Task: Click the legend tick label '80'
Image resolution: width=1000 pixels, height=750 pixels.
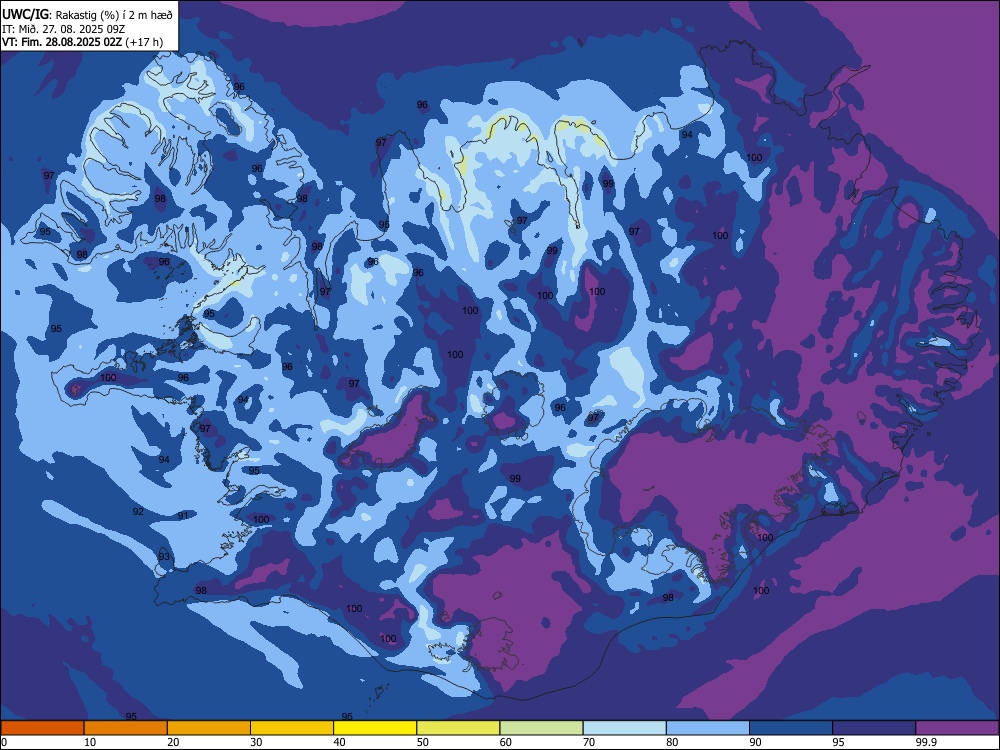Action: point(672,742)
